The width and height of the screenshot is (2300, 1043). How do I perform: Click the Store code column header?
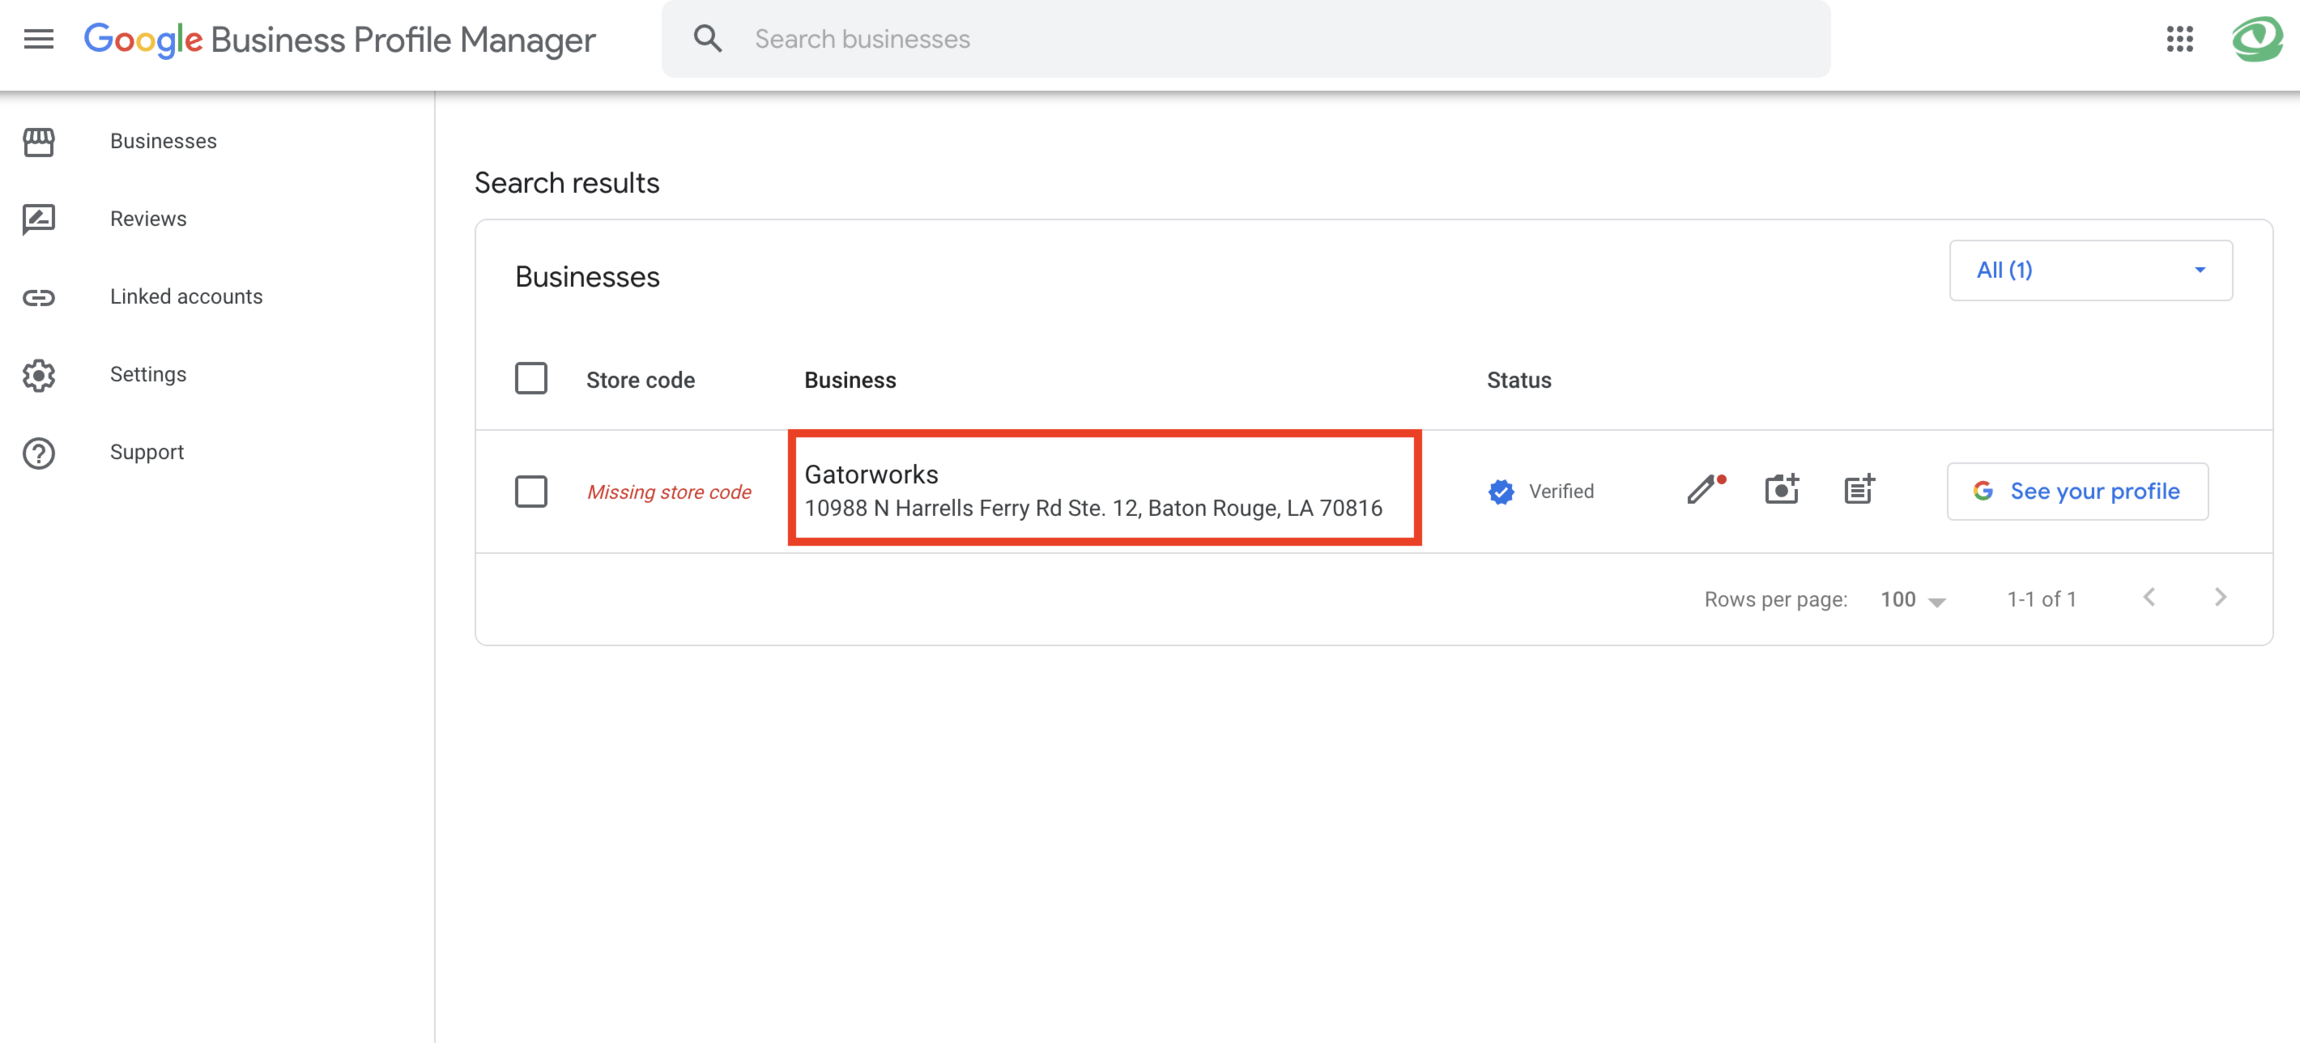pyautogui.click(x=640, y=380)
